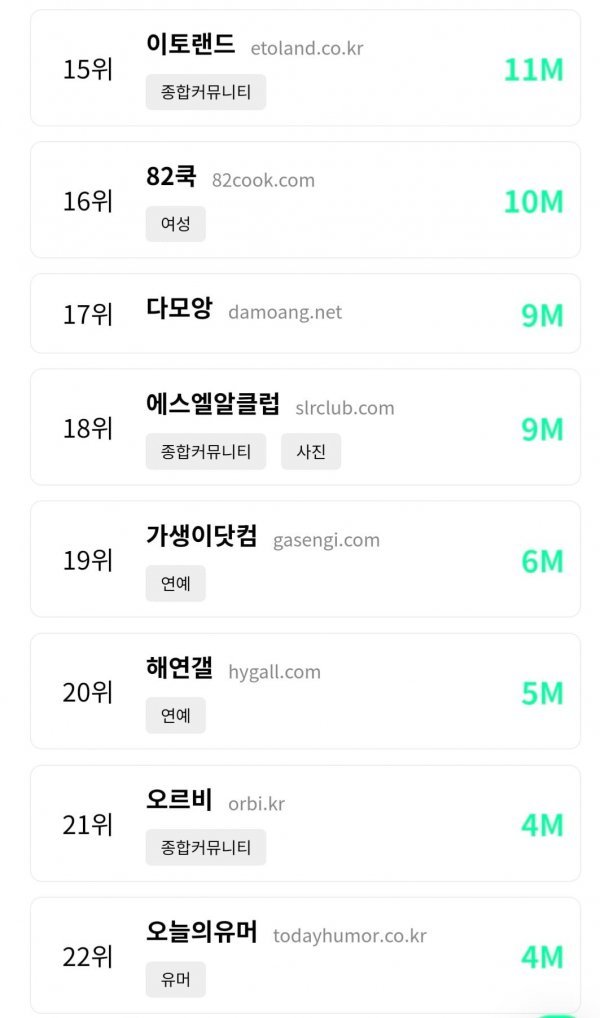The width and height of the screenshot is (600, 1018).
Task: Select the 사진 category tag
Action: 311,452
